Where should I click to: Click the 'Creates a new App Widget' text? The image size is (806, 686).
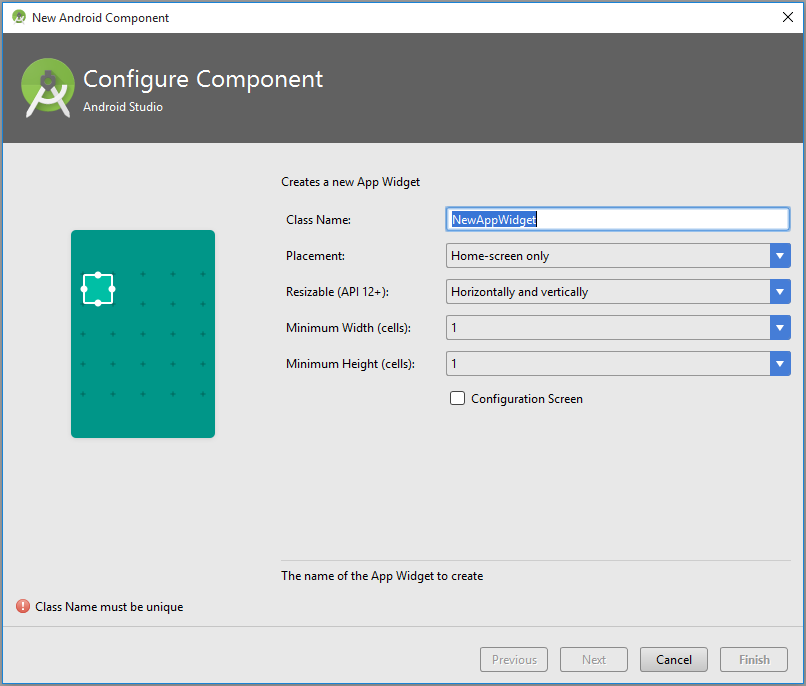click(x=351, y=182)
